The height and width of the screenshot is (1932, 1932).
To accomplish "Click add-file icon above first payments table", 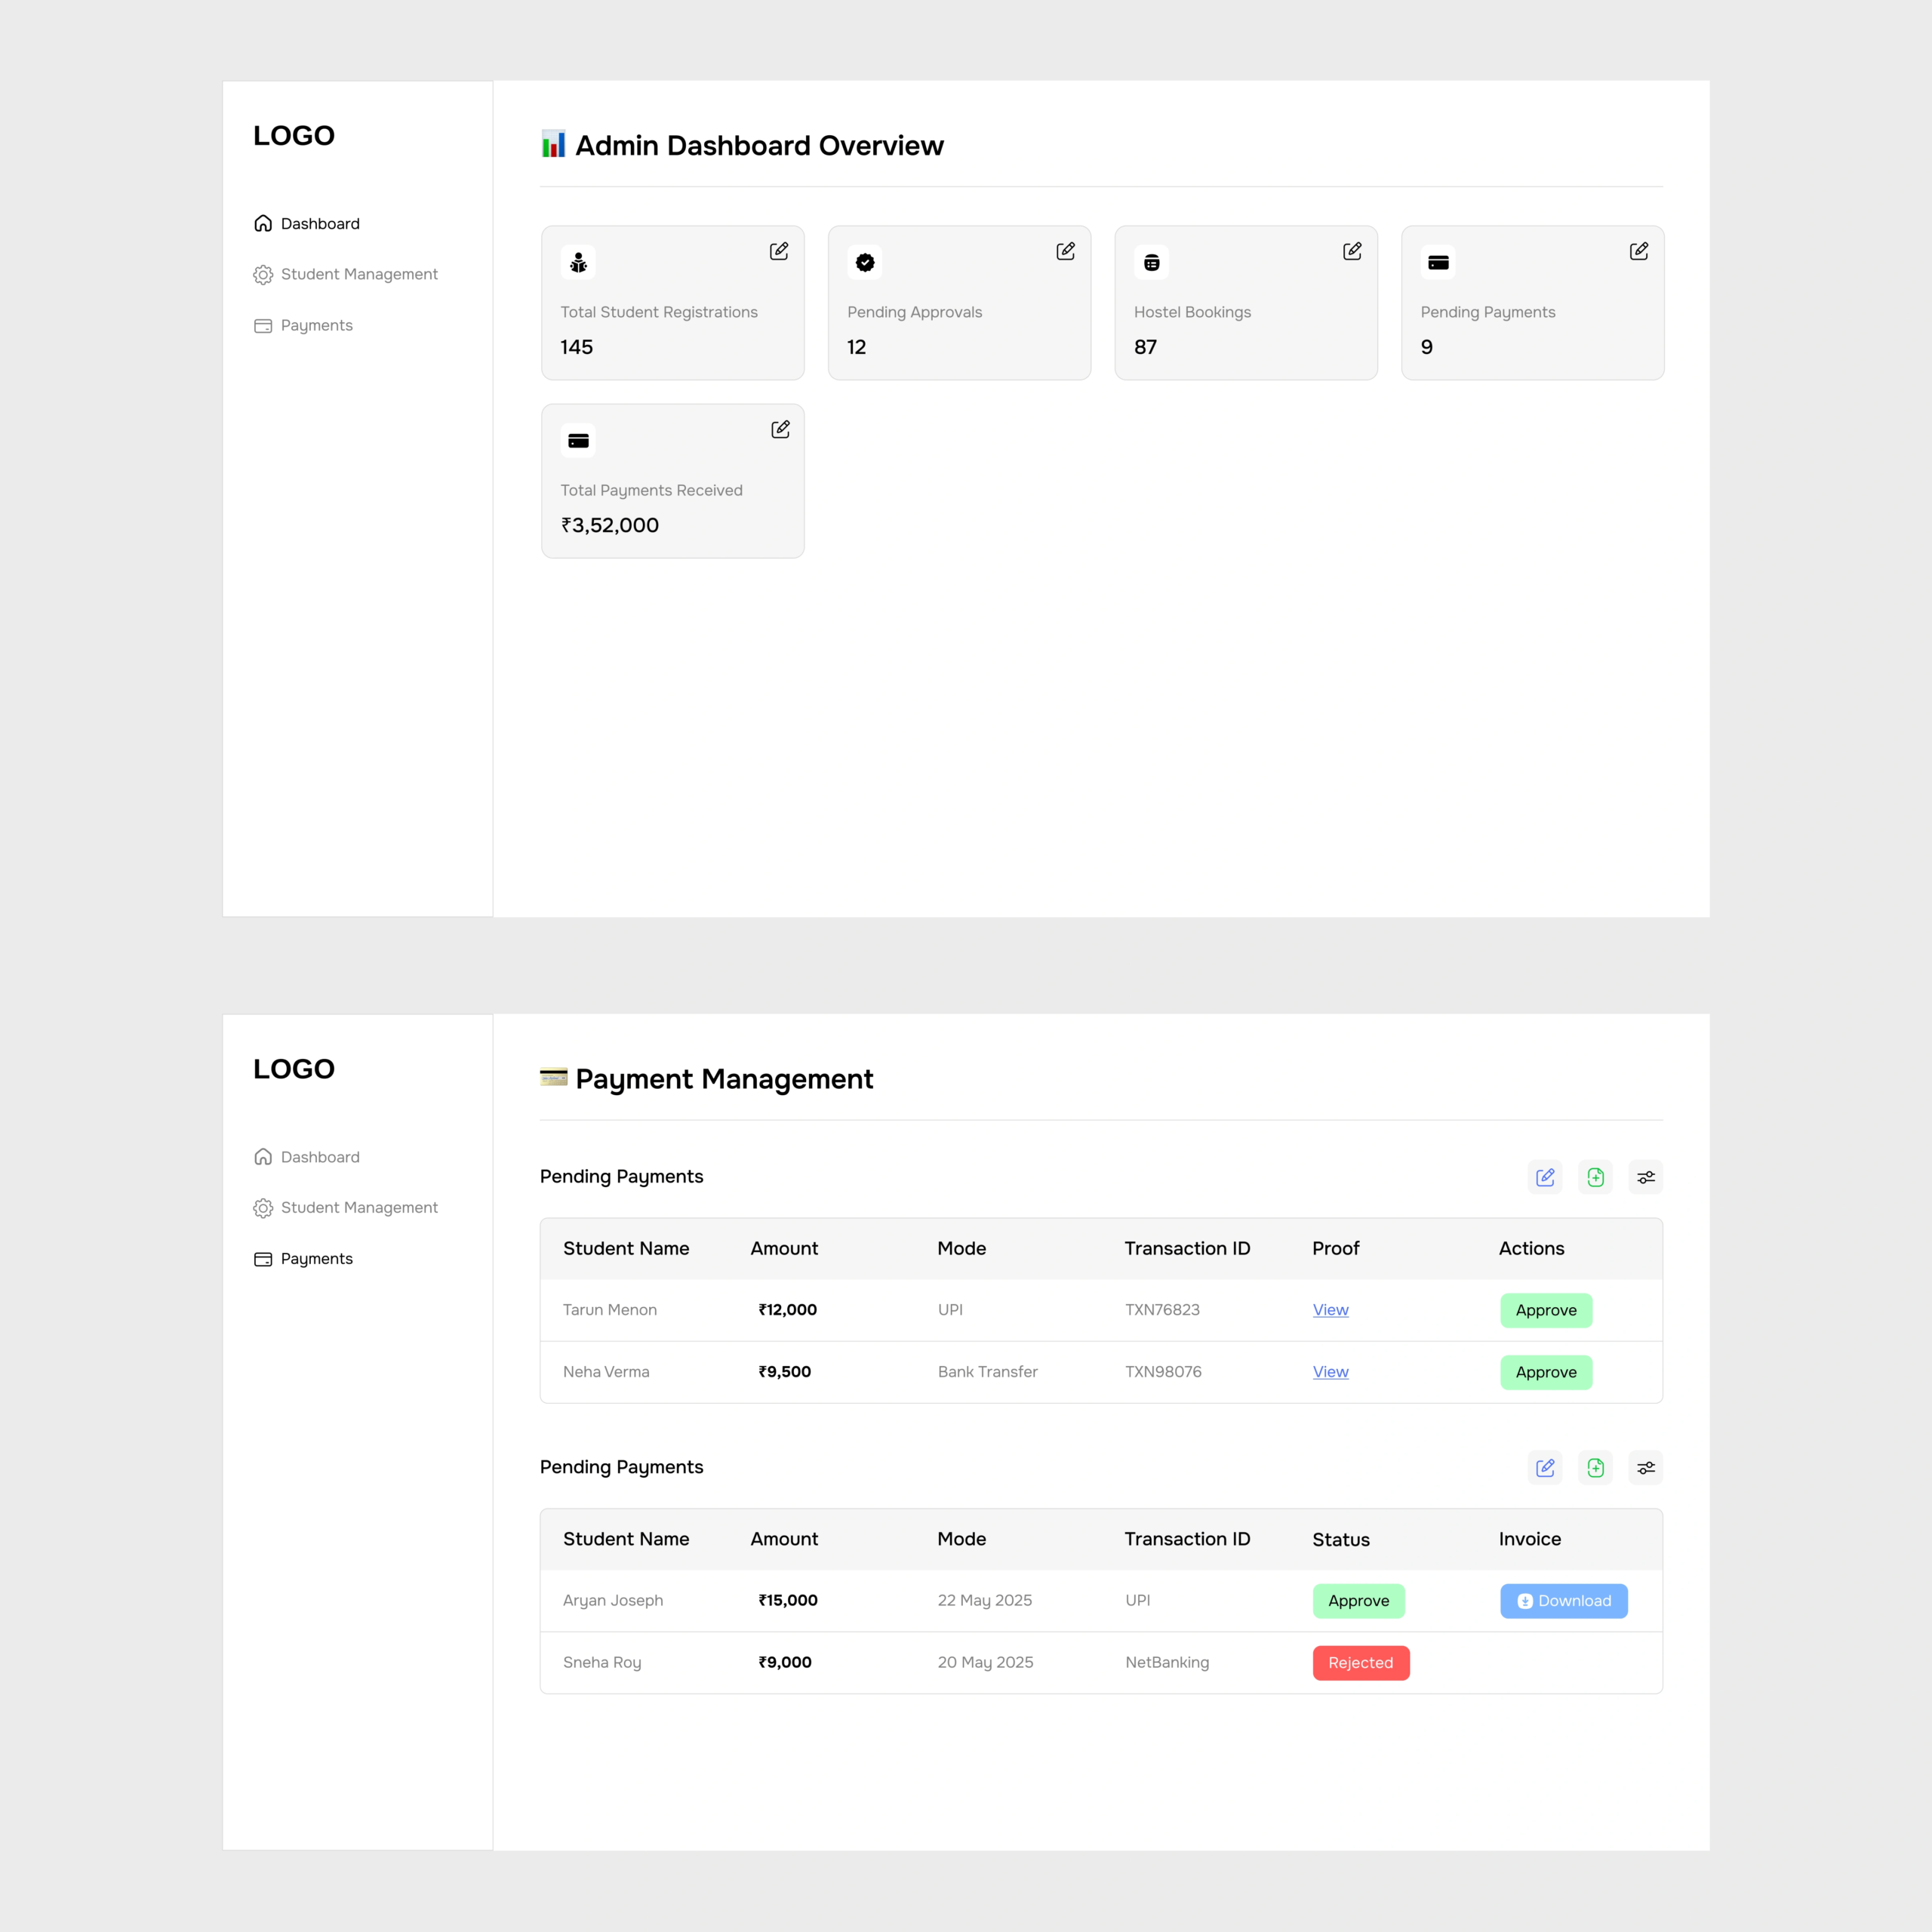I will tap(1596, 1177).
